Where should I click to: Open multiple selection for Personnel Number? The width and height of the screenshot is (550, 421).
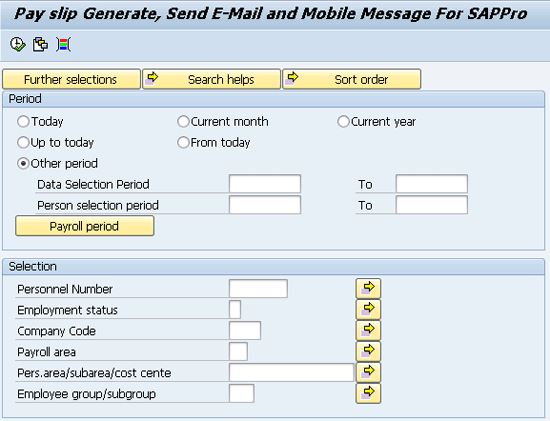[x=368, y=288]
